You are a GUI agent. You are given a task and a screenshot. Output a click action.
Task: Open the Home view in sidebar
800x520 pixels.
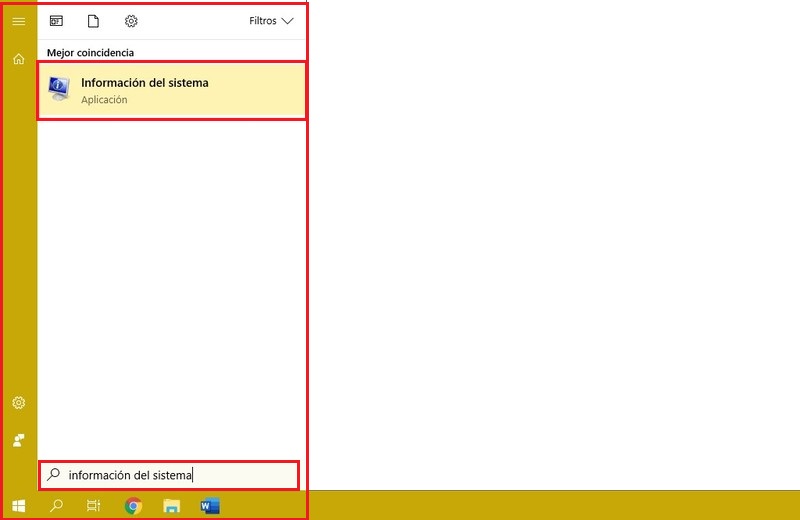pyautogui.click(x=19, y=59)
